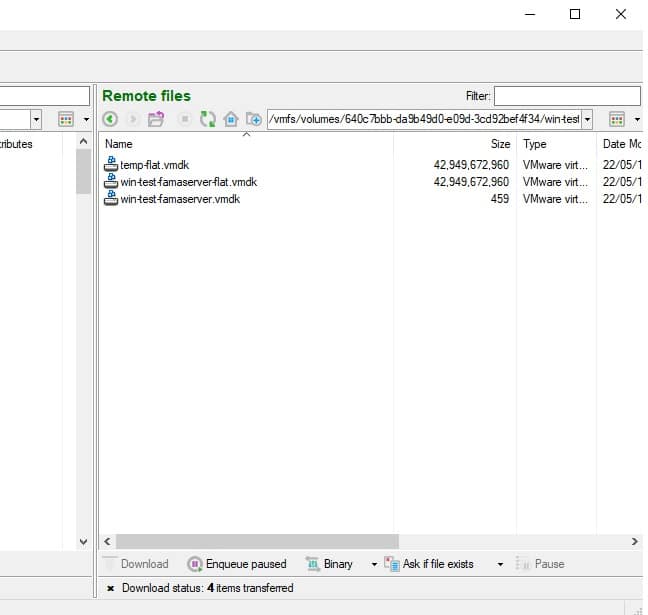
Task: Dismiss download status with the x icon
Action: click(110, 588)
